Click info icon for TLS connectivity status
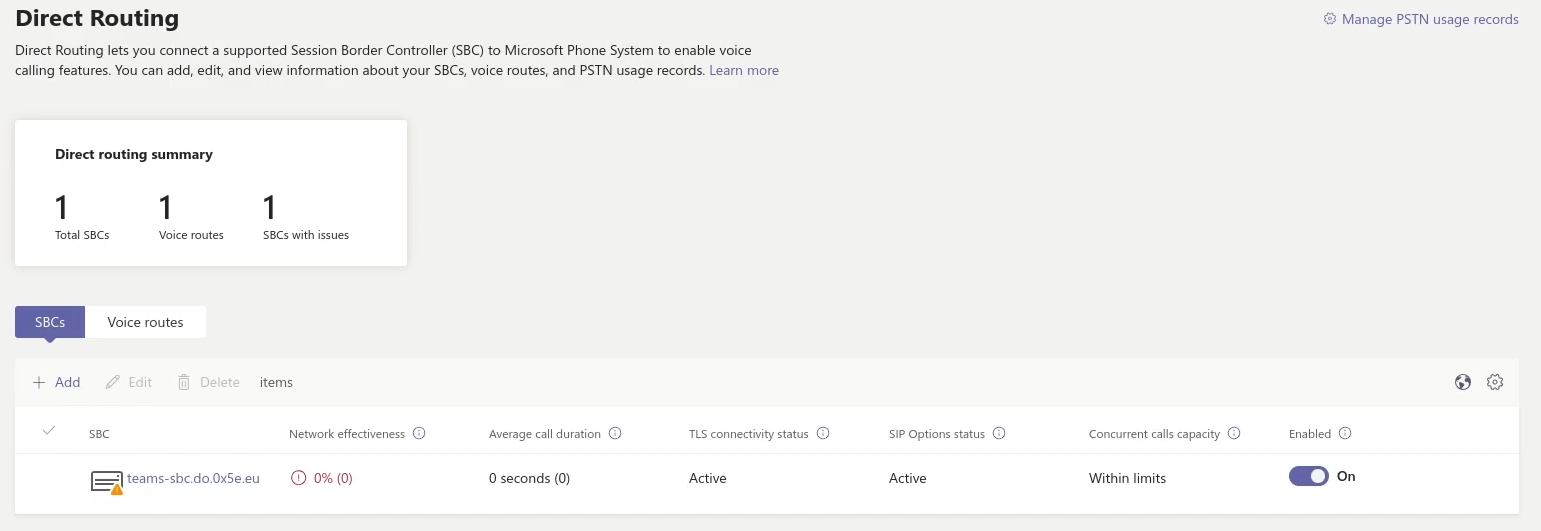The height and width of the screenshot is (531, 1541). (x=823, y=434)
